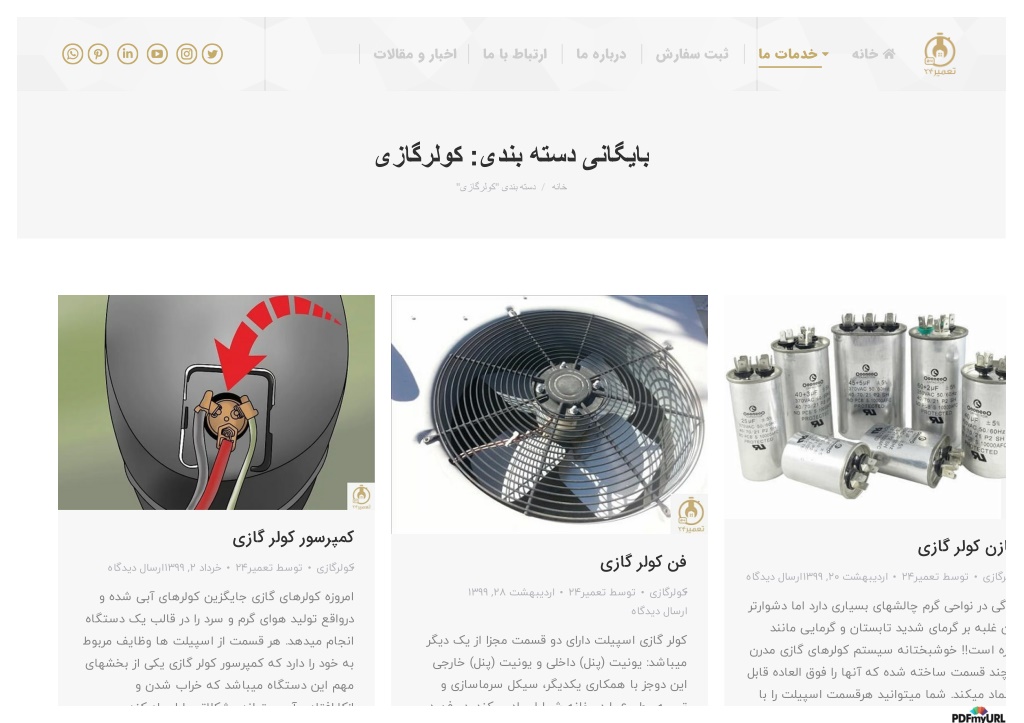Click the تعمیر۲۴ site logo
The image size is (1024, 723).
[x=940, y=54]
